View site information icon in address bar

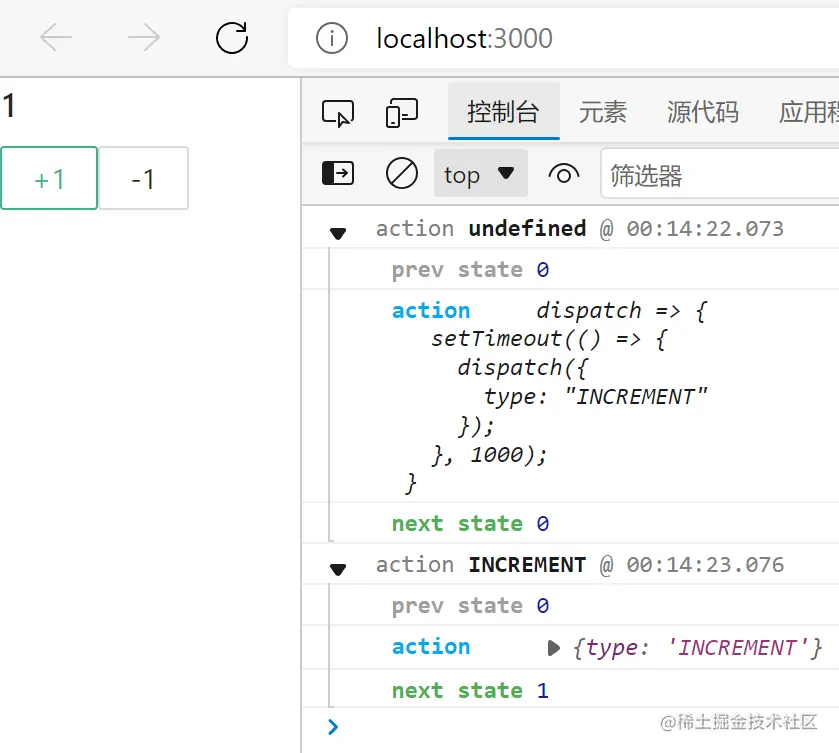(332, 39)
